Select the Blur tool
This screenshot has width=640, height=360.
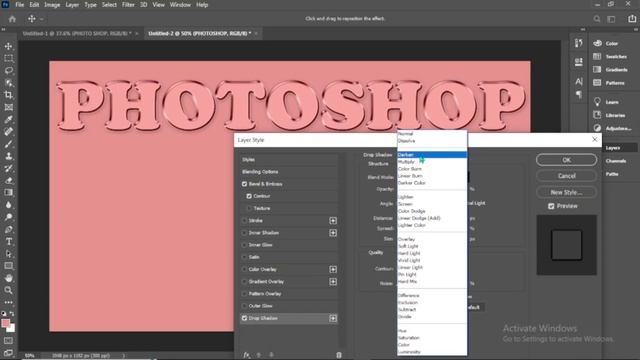(x=9, y=205)
